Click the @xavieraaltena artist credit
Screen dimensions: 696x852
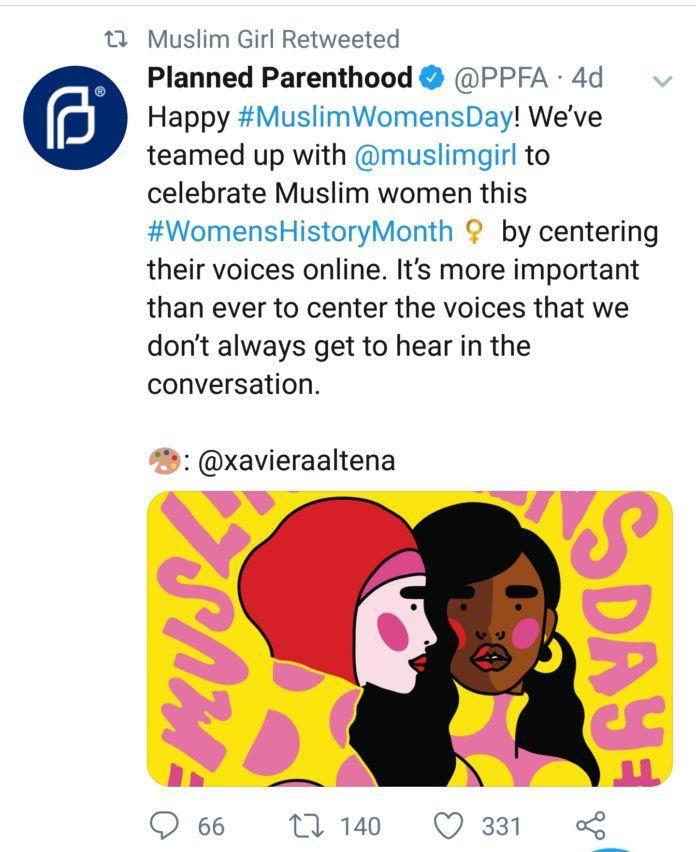297,461
